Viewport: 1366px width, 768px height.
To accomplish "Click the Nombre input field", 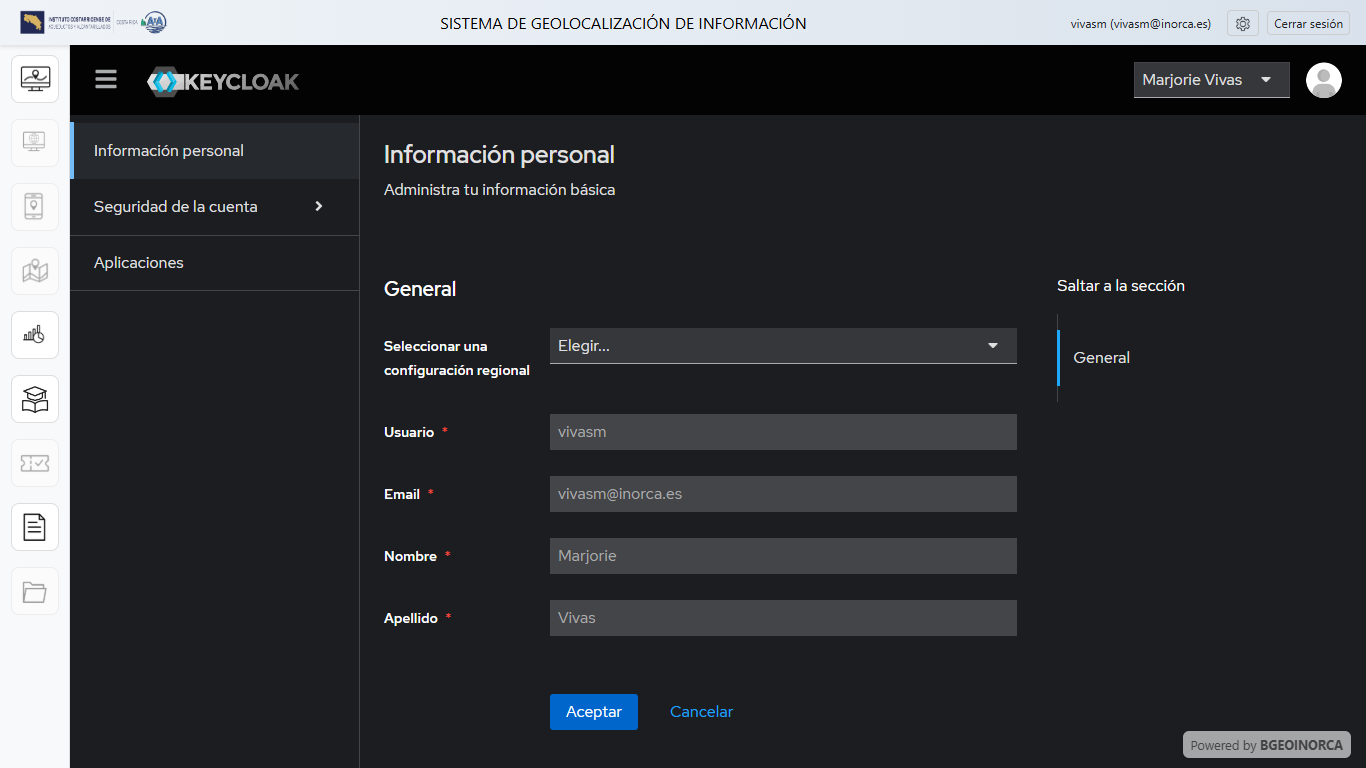I will 783,556.
